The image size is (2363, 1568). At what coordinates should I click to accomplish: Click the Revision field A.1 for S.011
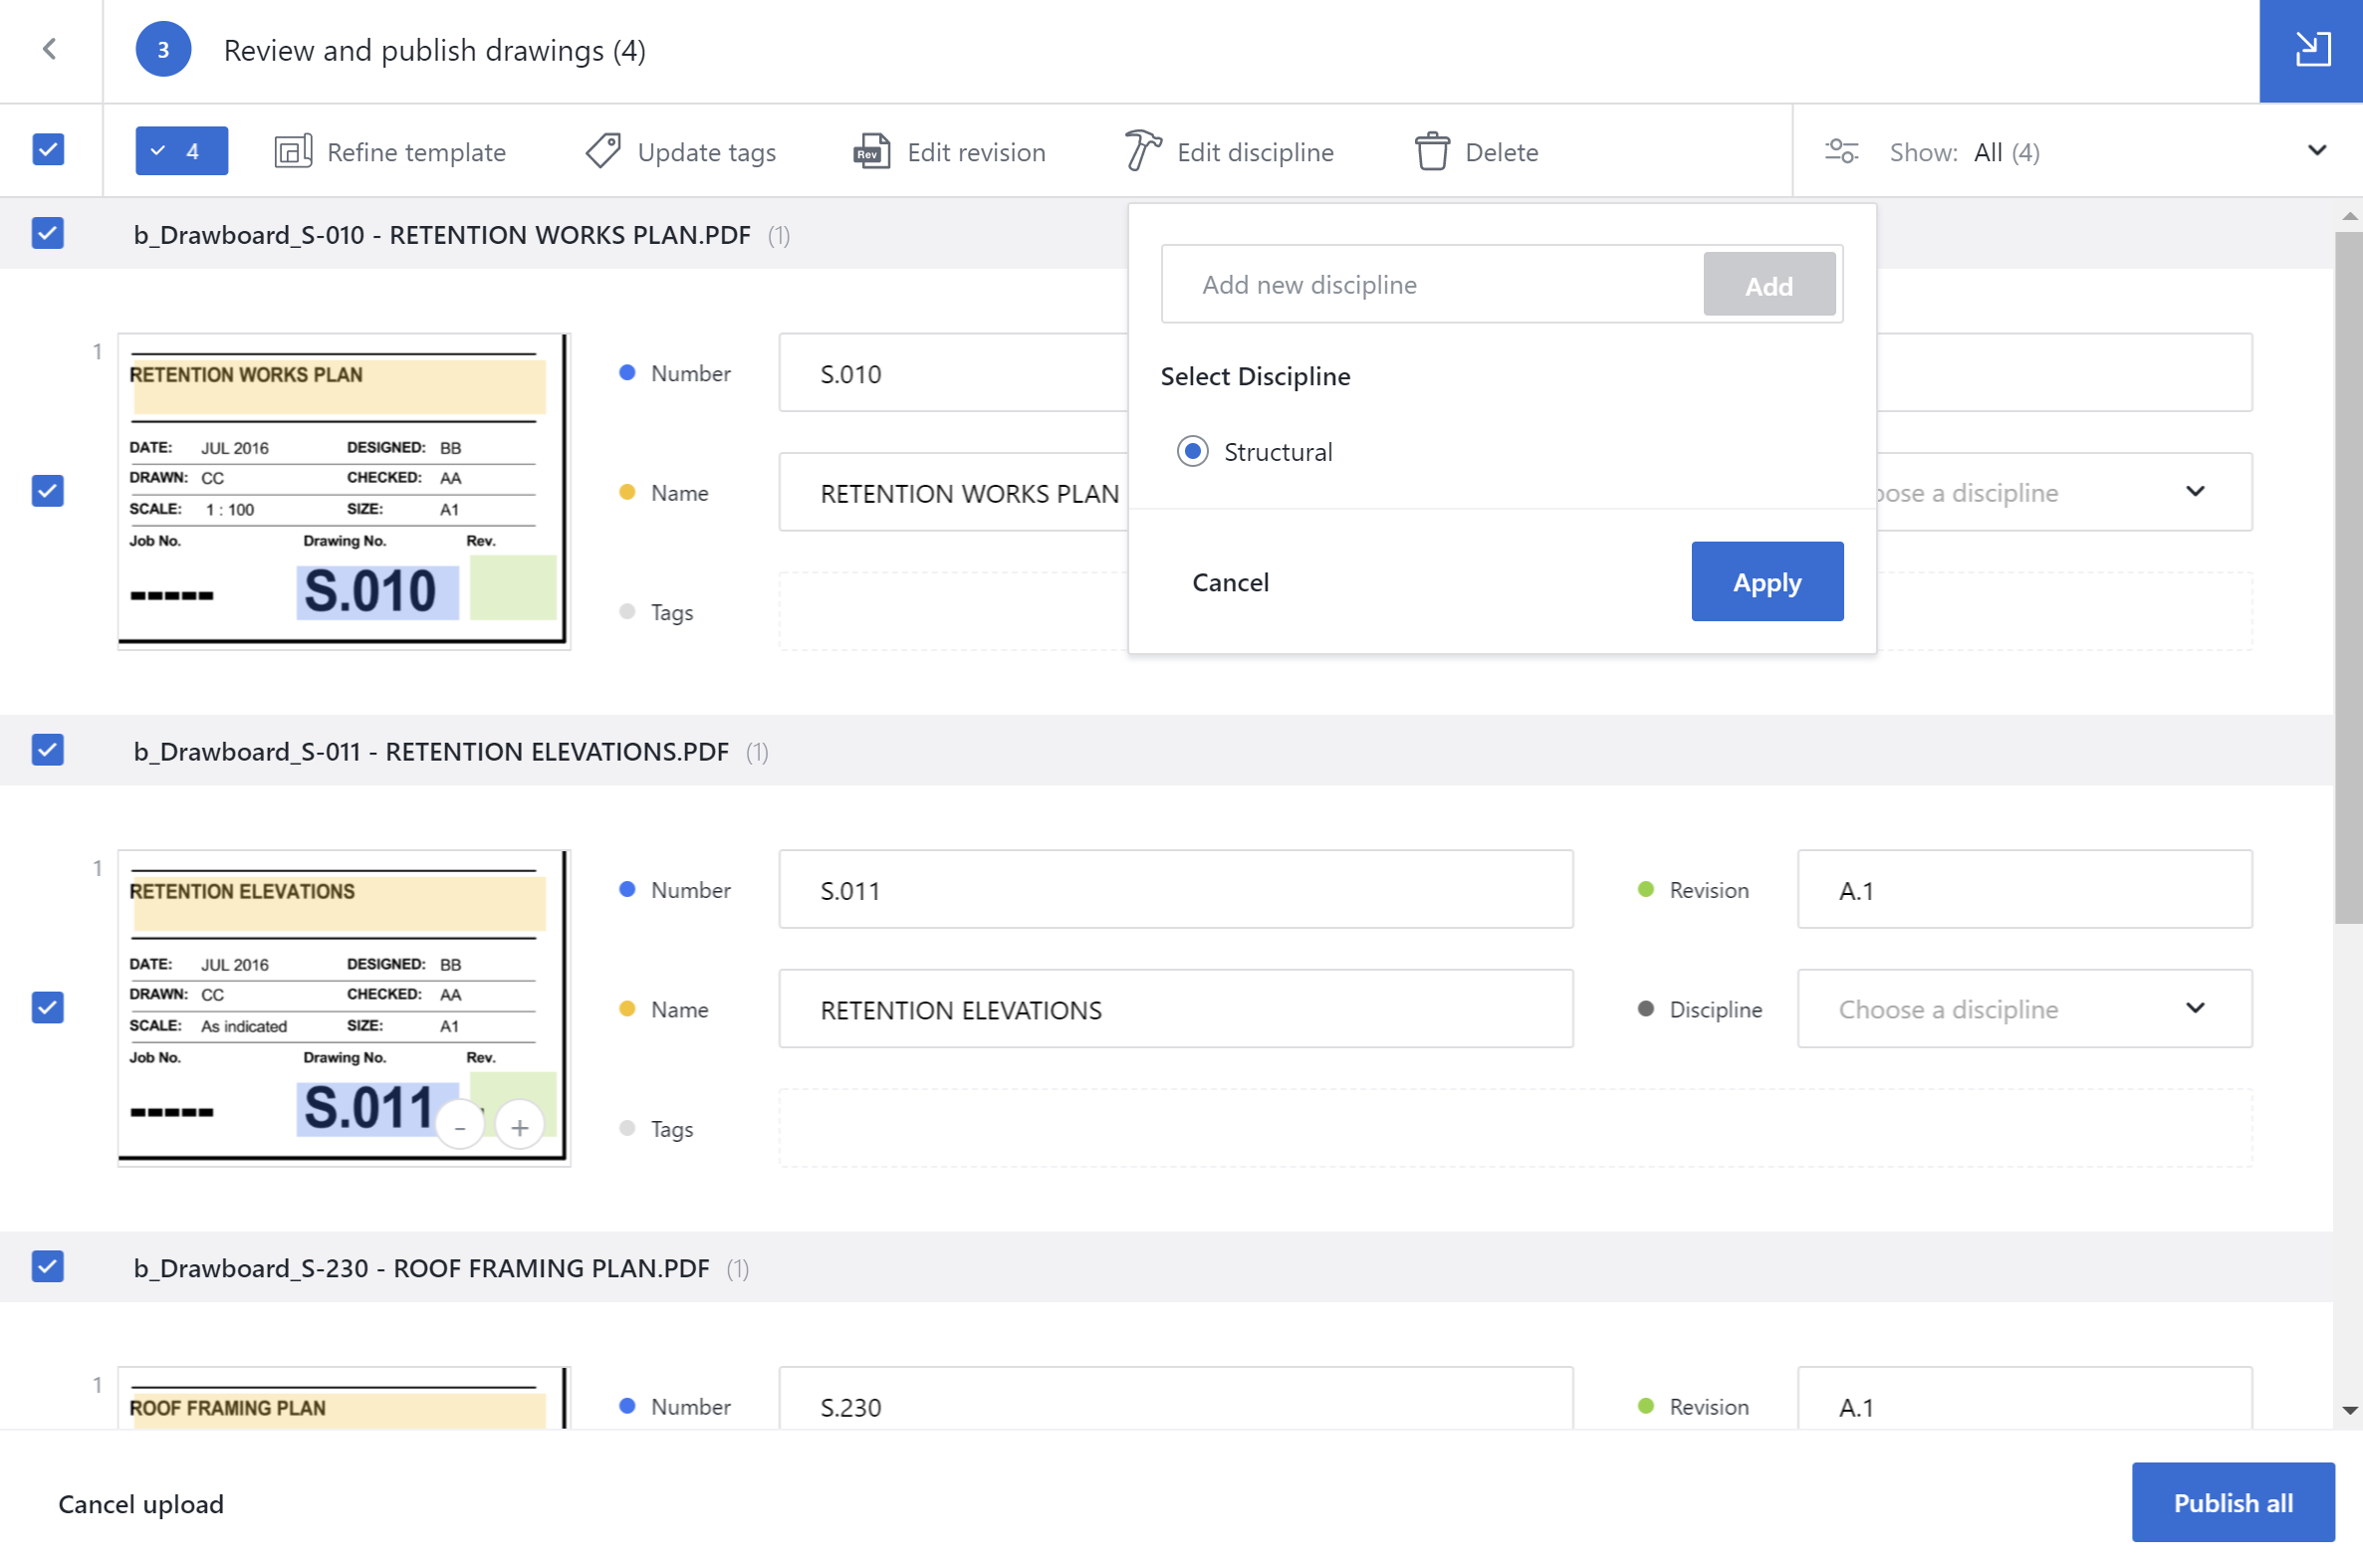coord(2024,889)
